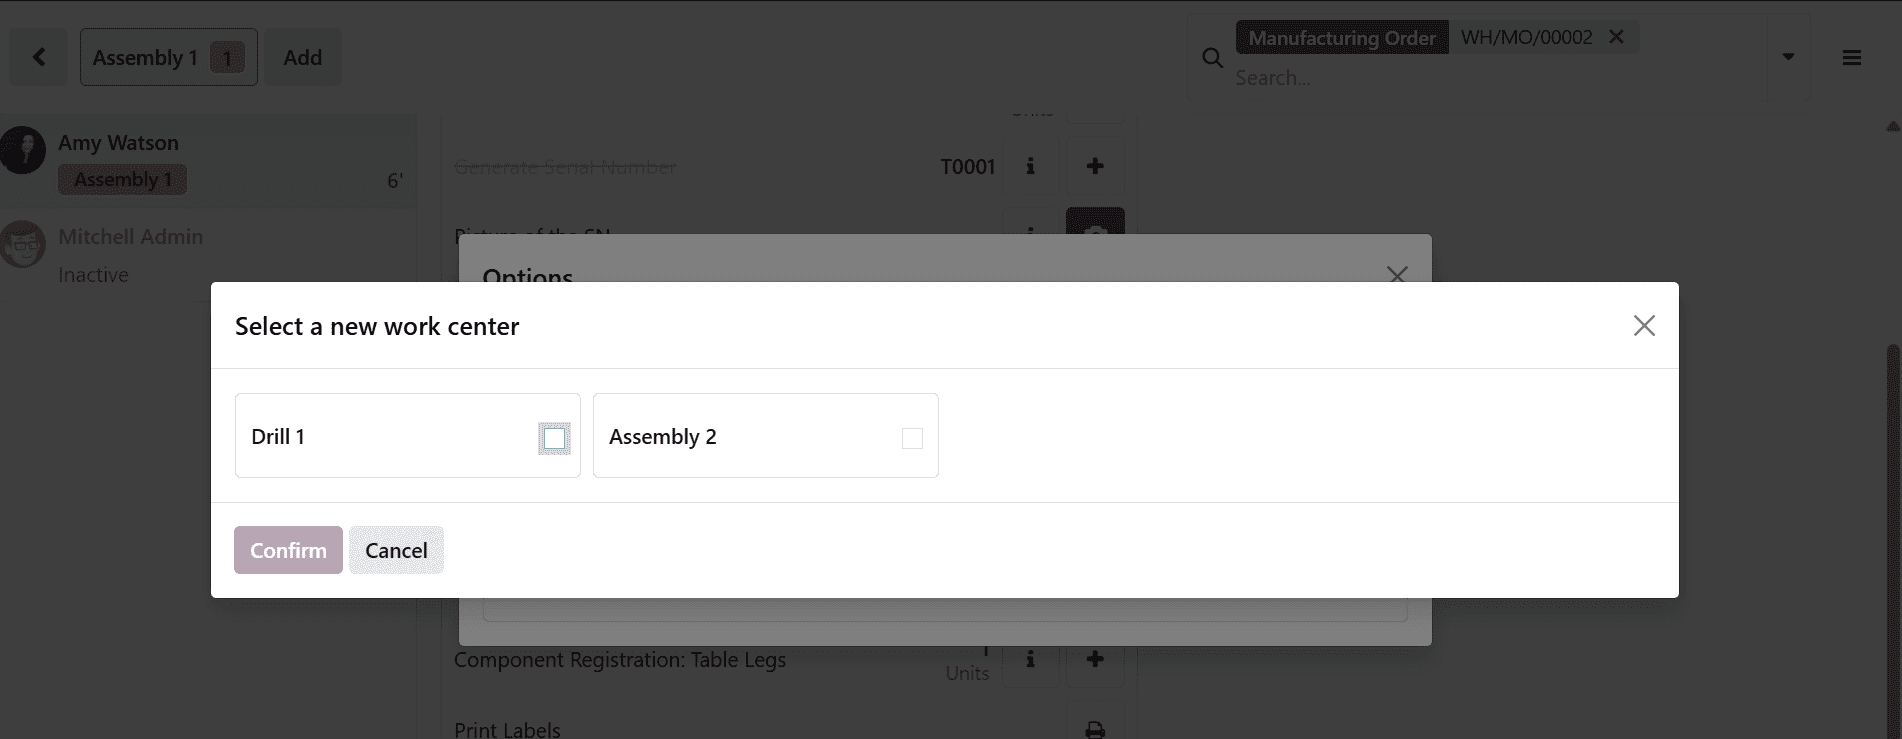Navigate back using the left chevron arrow
This screenshot has width=1902, height=739.
[38, 57]
